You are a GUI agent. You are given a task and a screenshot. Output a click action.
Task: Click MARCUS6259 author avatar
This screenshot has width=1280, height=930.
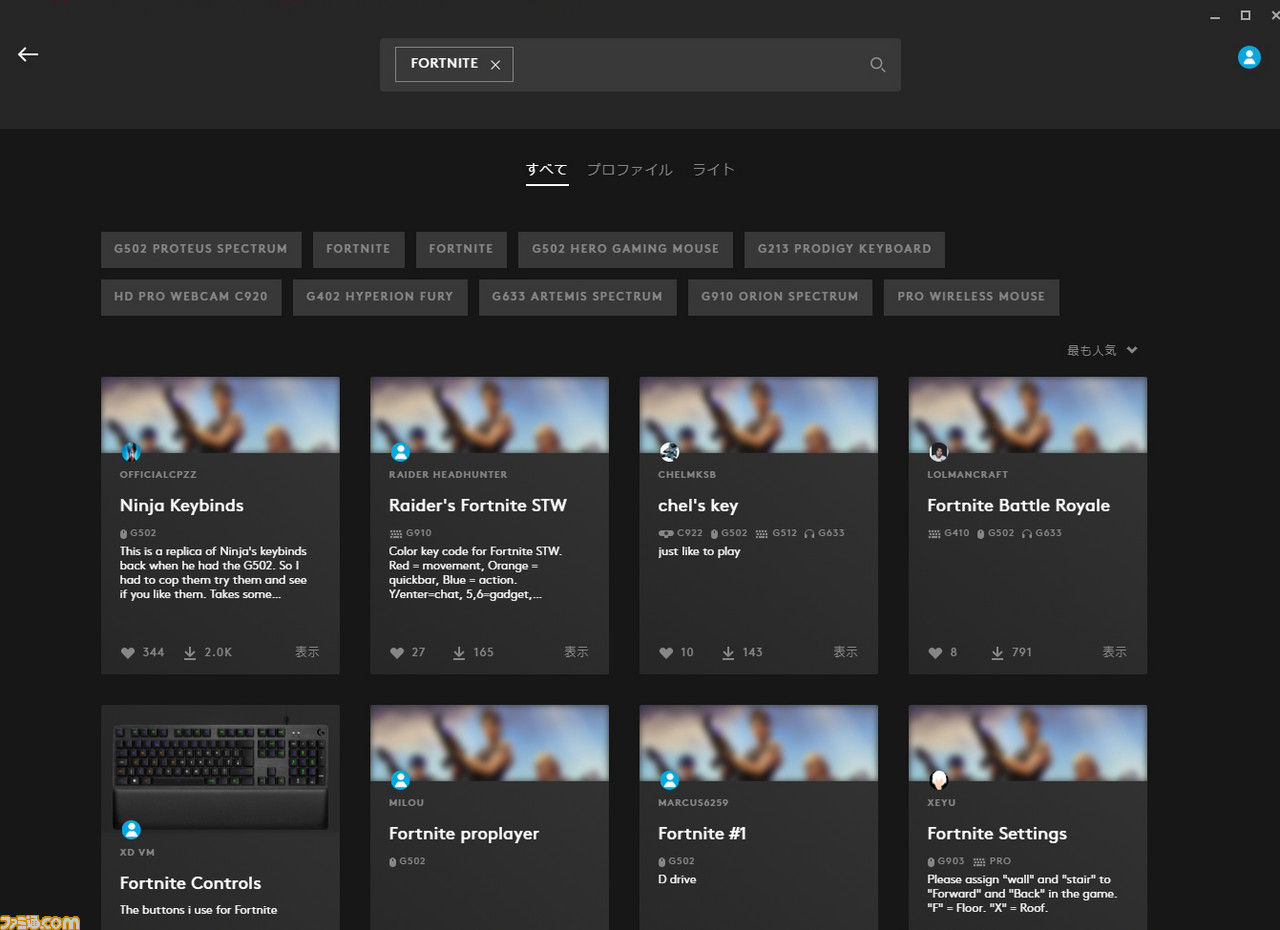(x=669, y=780)
